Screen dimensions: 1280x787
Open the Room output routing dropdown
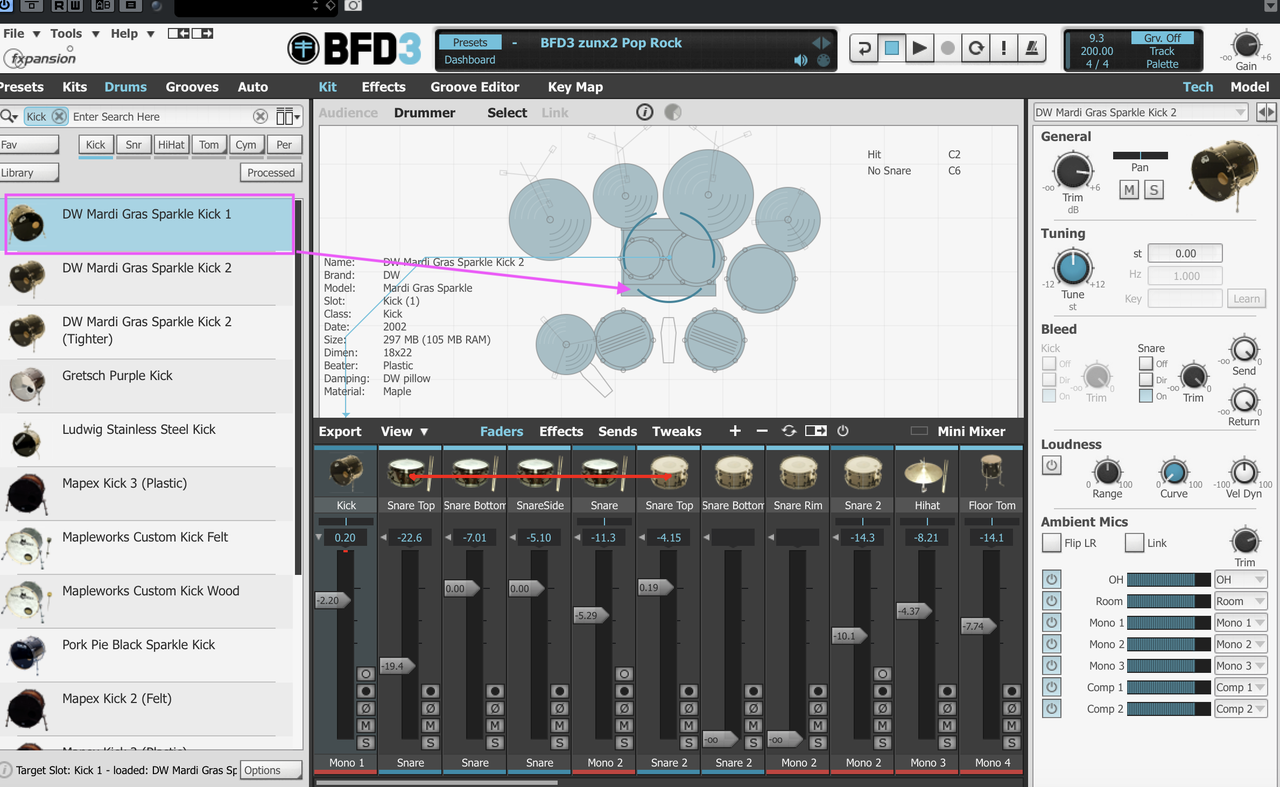1240,601
